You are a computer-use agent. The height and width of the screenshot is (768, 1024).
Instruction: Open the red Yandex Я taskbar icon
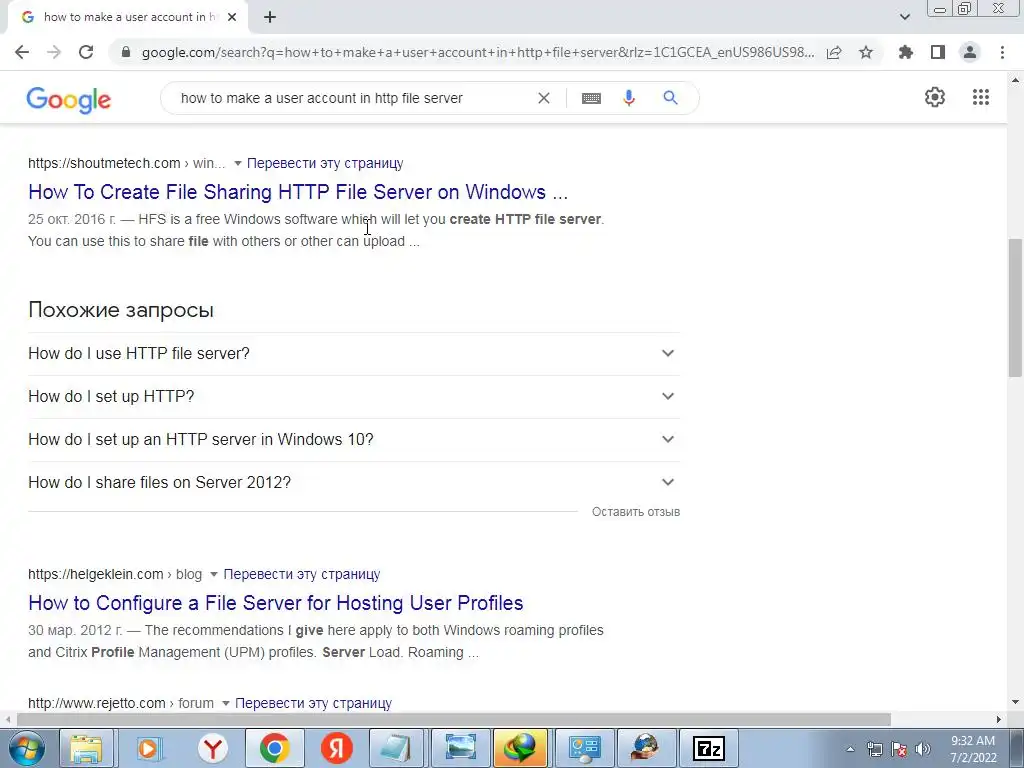click(x=336, y=748)
